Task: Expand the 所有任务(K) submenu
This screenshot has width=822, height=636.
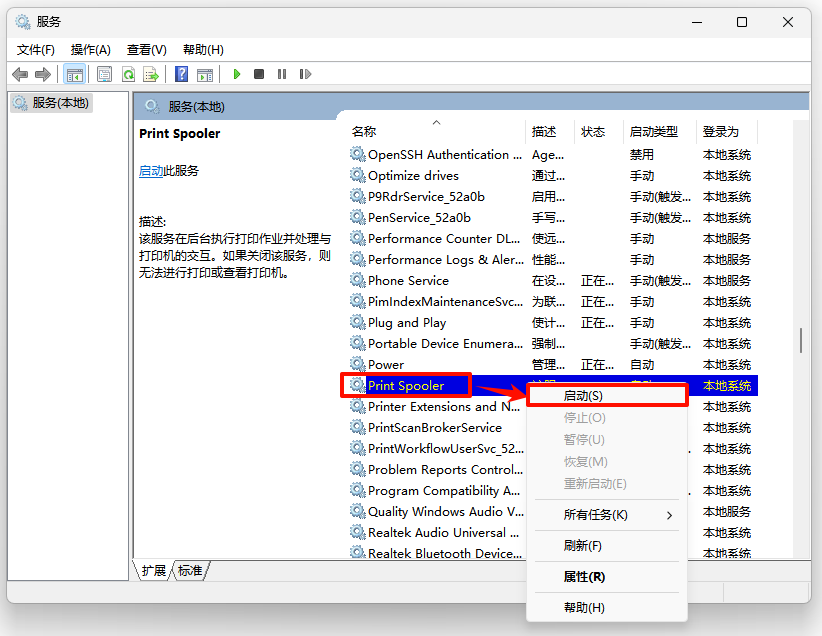Action: click(607, 515)
